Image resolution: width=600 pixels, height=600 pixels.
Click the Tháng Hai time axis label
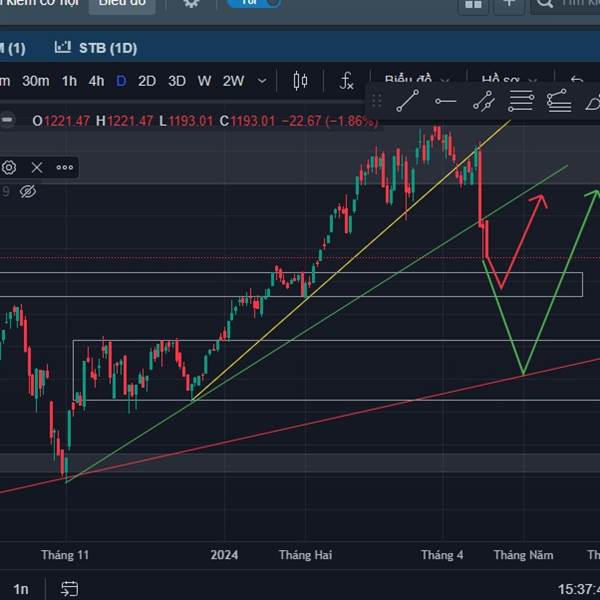[305, 555]
